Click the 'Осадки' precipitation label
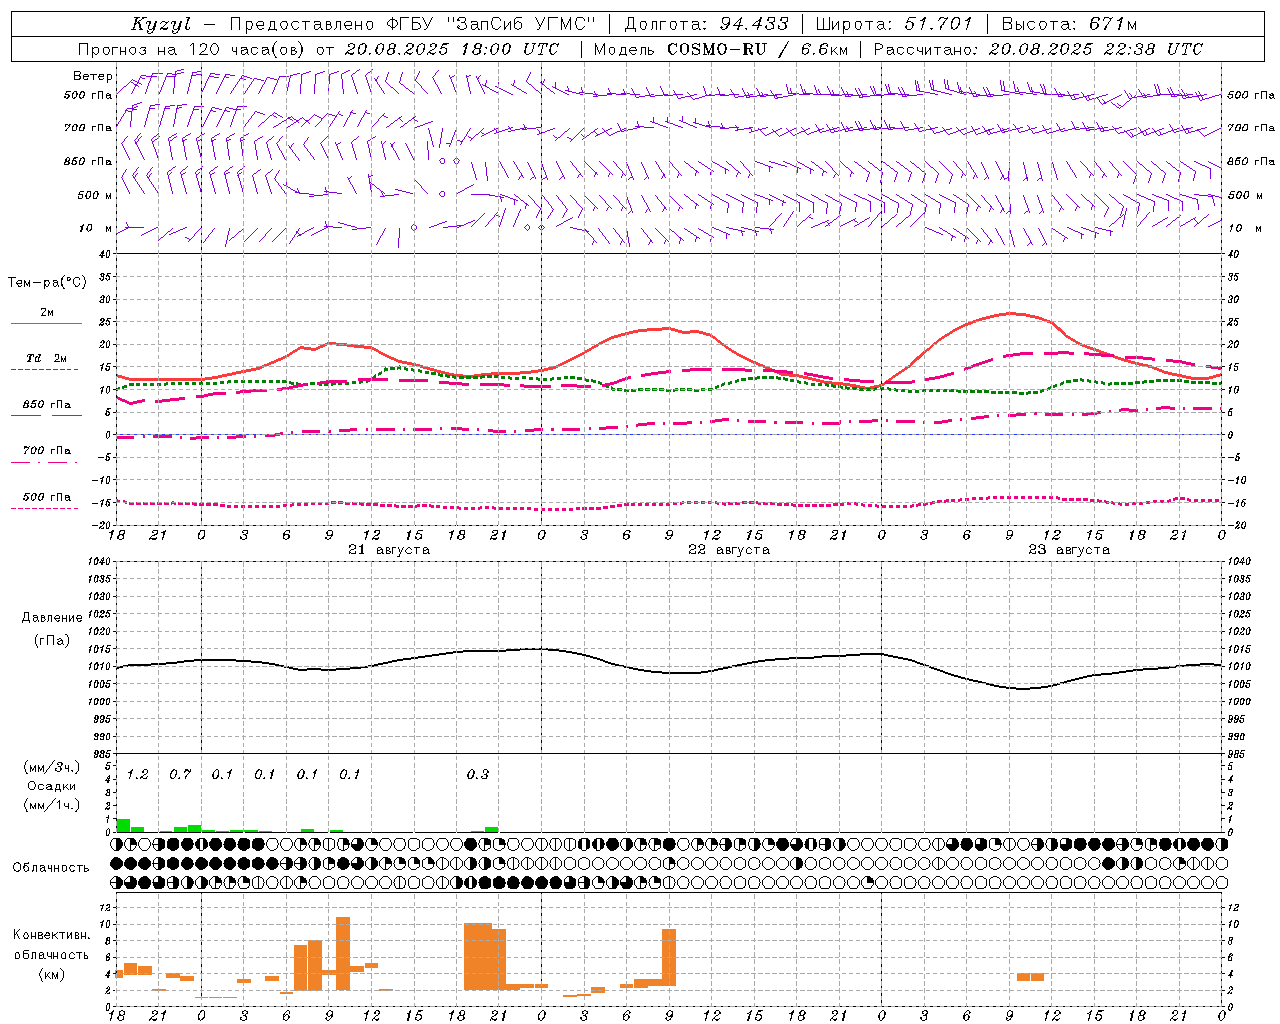 coord(51,786)
